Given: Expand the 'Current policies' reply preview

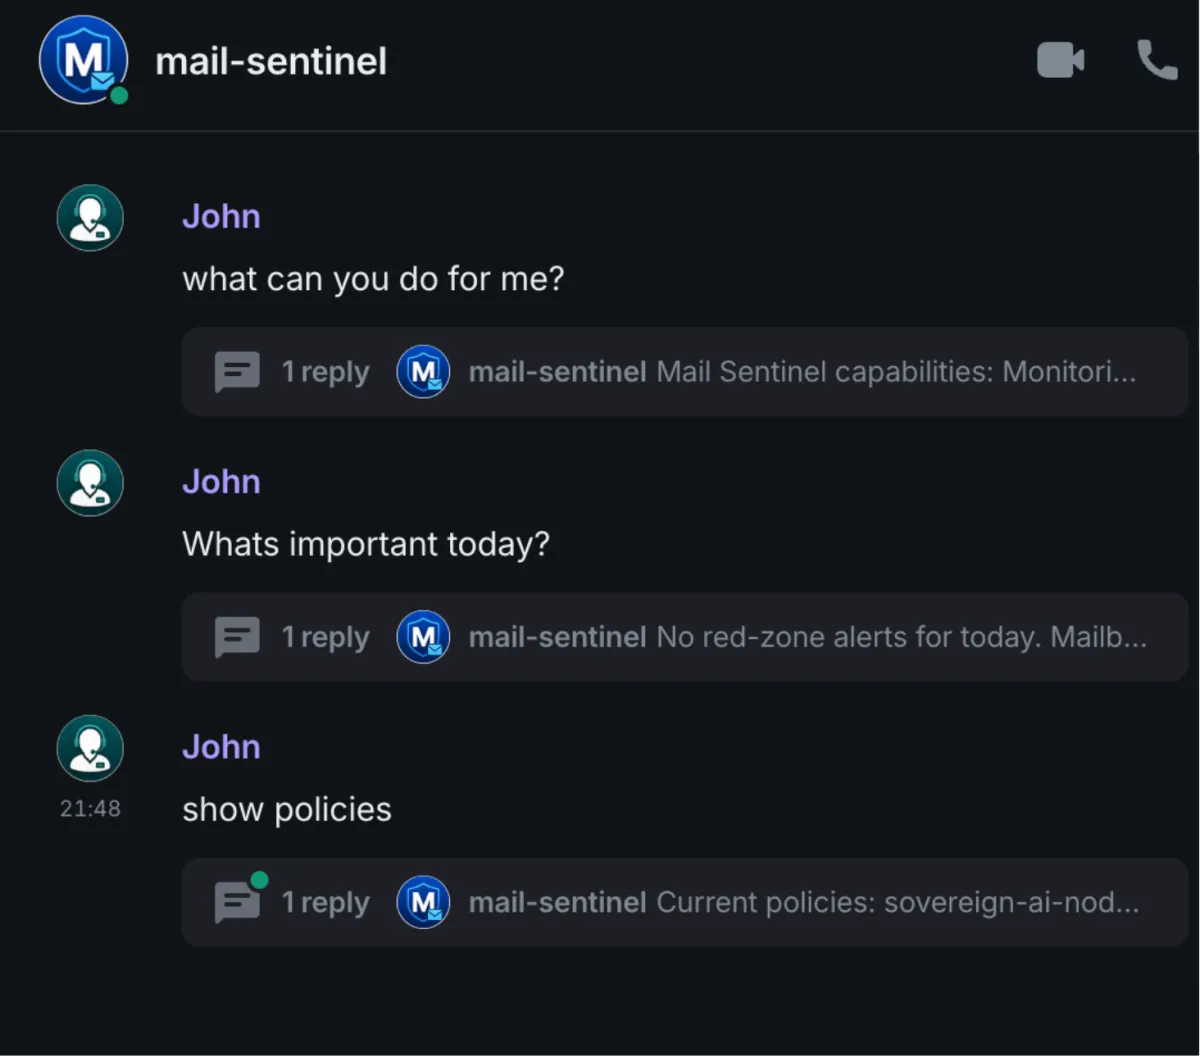Looking at the screenshot, I should click(x=897, y=902).
